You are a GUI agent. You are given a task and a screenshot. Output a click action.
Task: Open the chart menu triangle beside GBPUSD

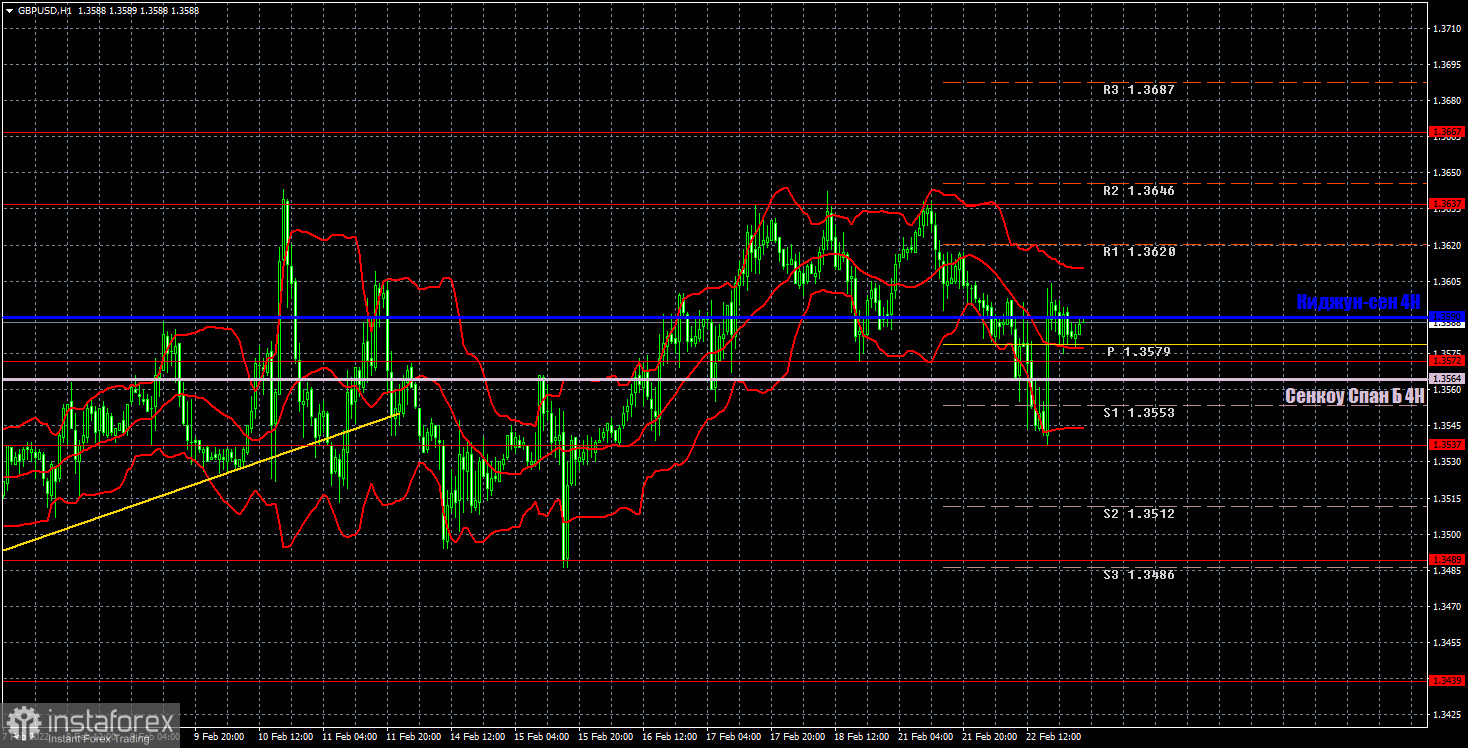pyautogui.click(x=9, y=10)
